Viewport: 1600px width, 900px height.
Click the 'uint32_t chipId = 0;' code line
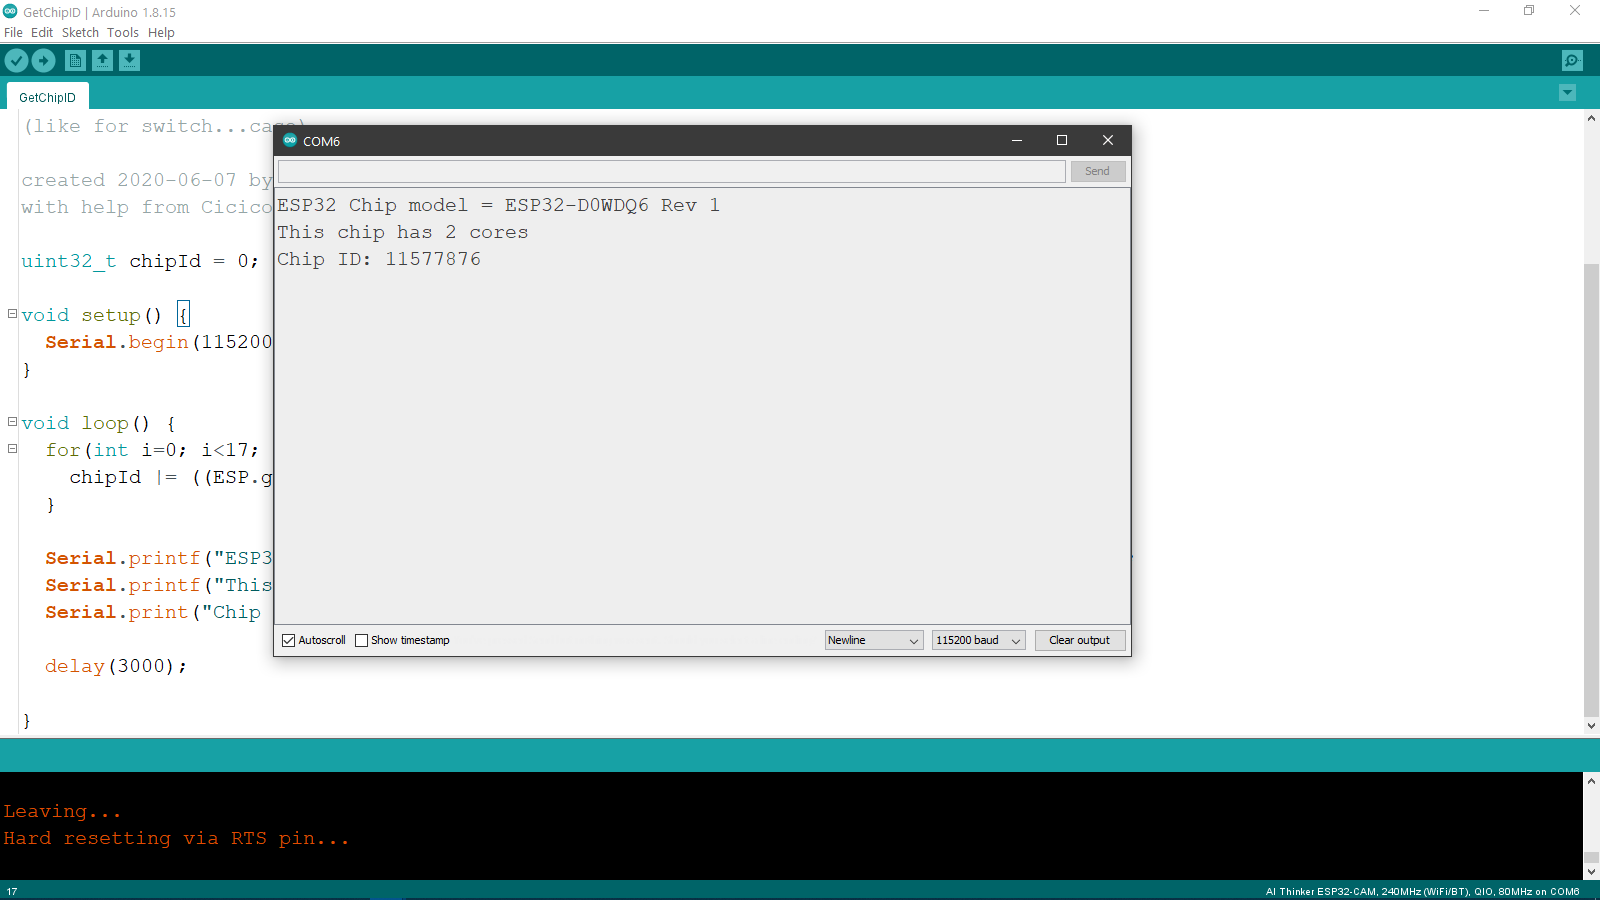click(x=140, y=261)
